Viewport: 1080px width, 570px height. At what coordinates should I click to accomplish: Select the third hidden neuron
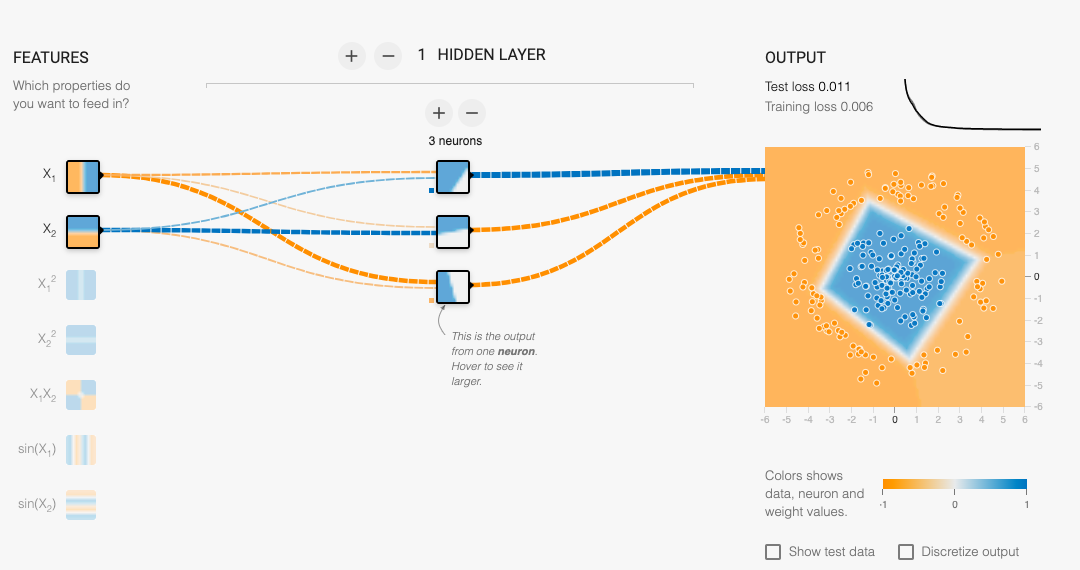tap(453, 287)
